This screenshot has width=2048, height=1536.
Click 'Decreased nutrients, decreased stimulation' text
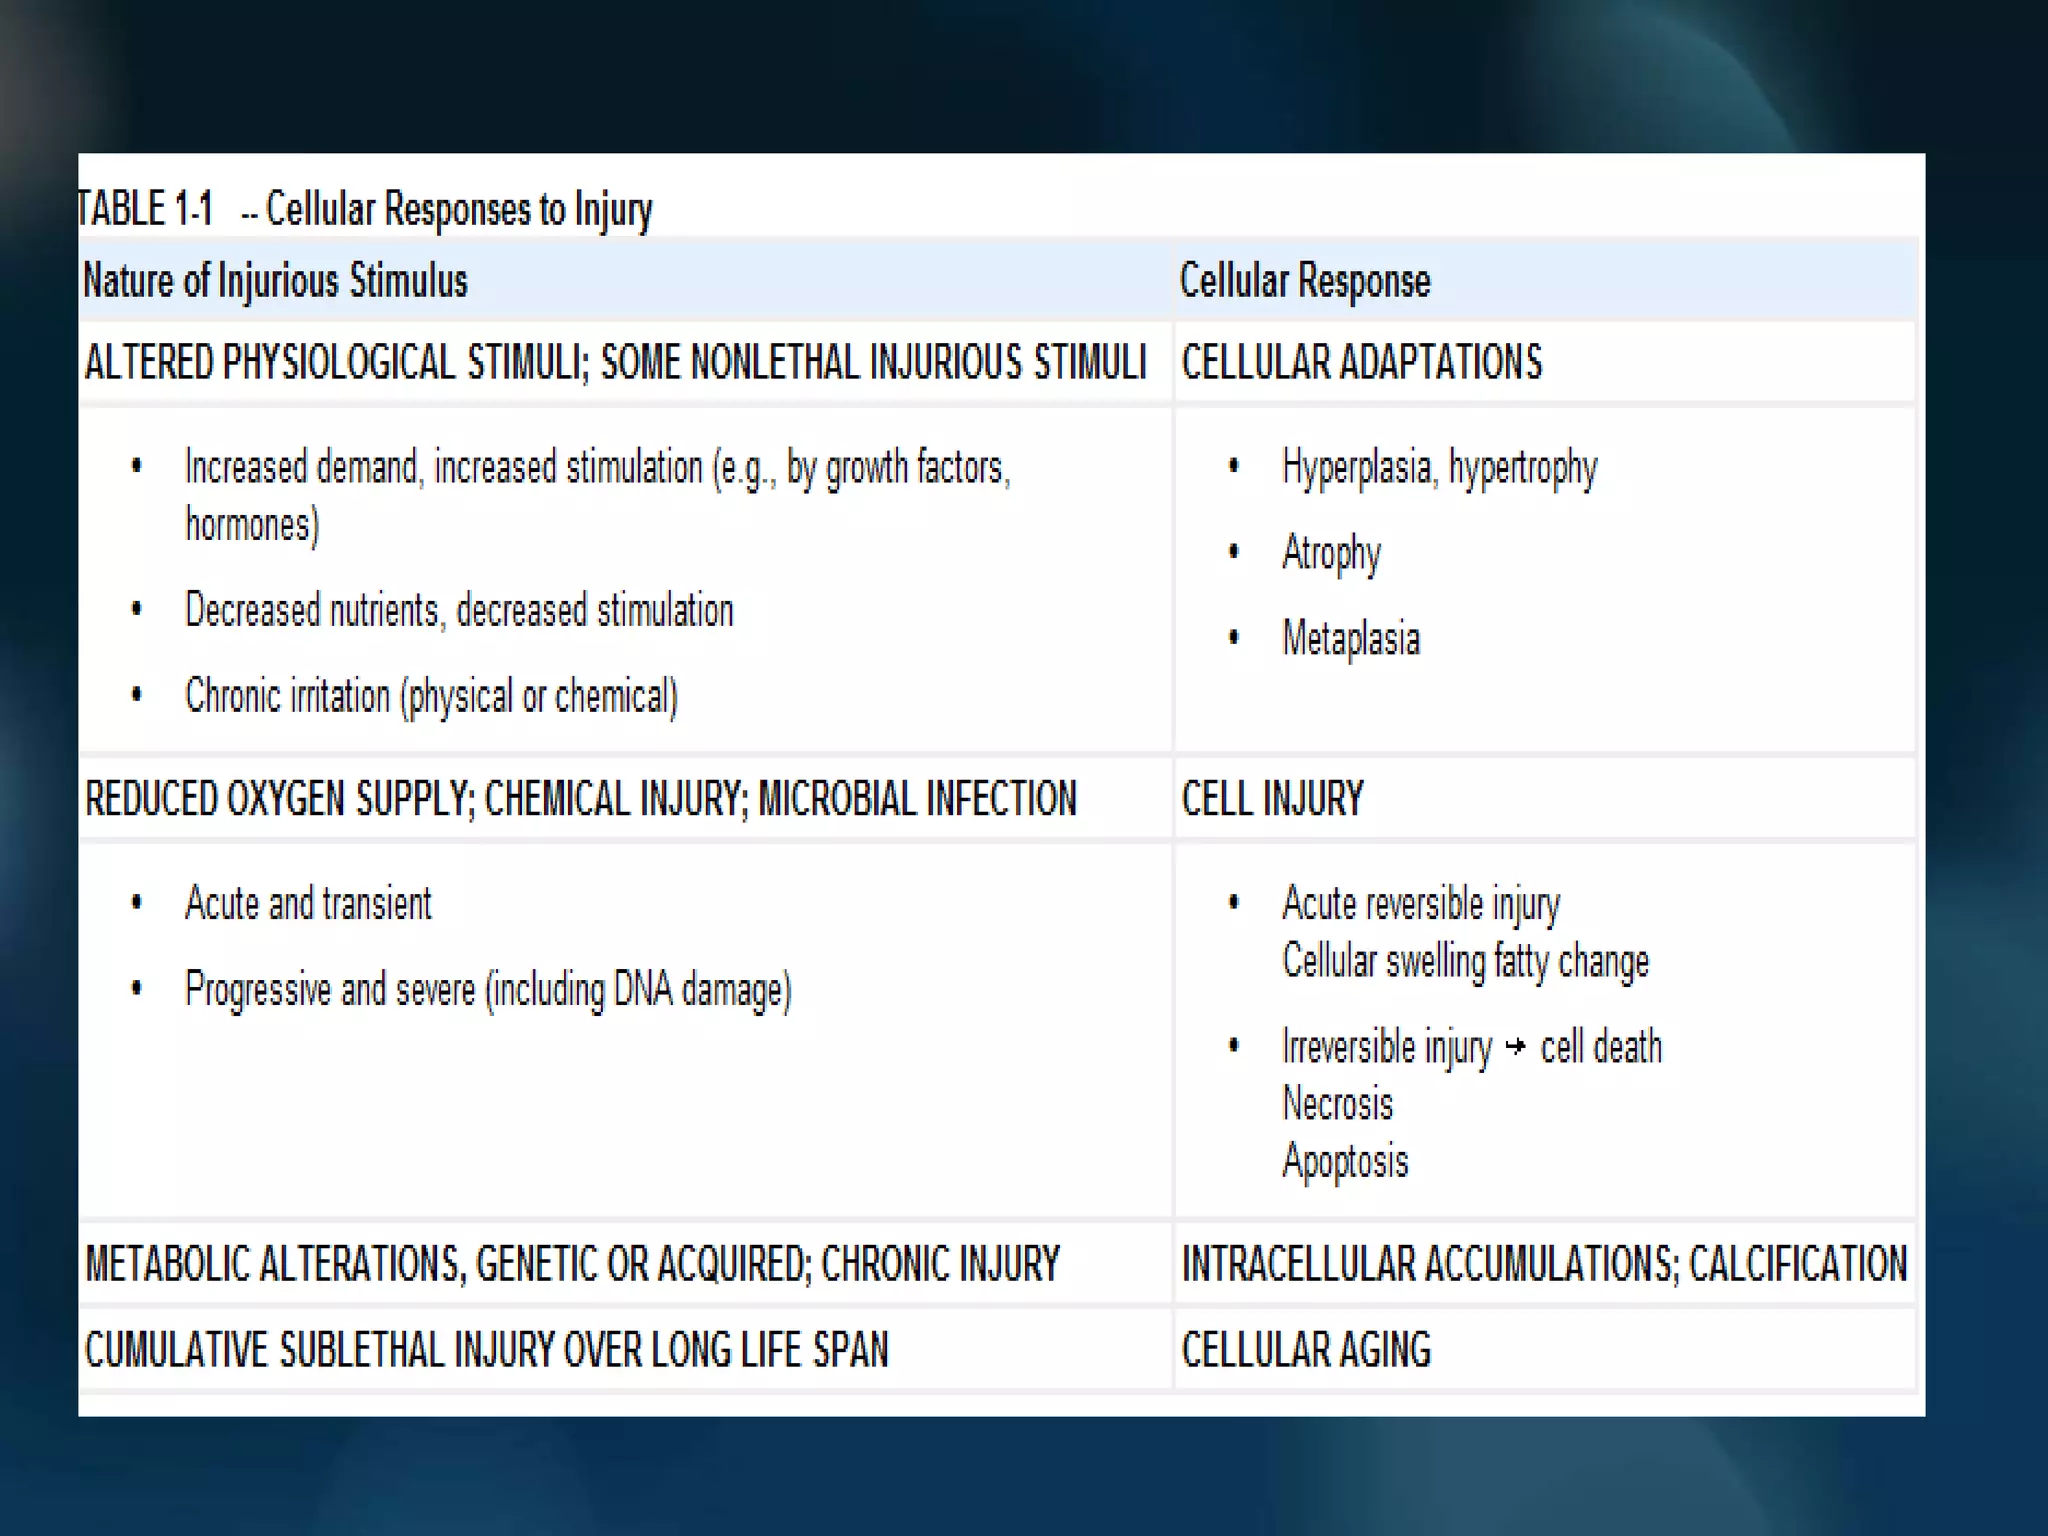coord(459,611)
